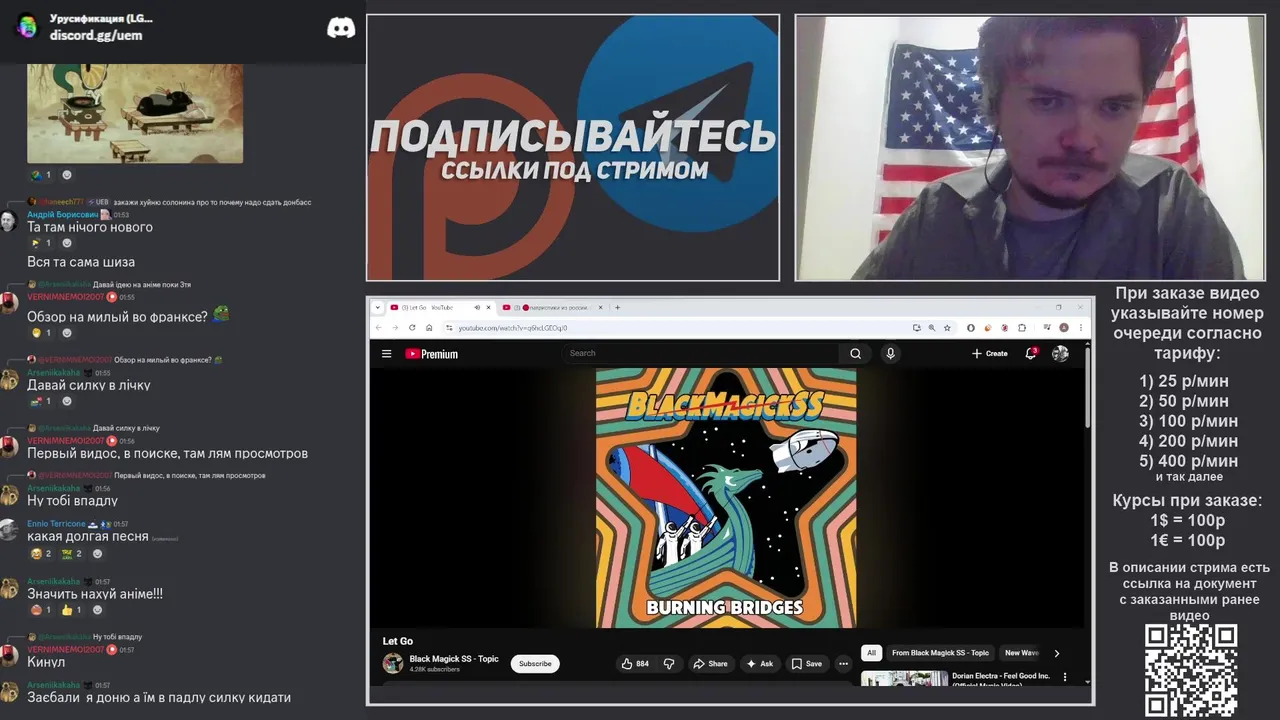Switch to the second YouTube browser tab
Image resolution: width=1280 pixels, height=720 pixels.
click(x=553, y=307)
